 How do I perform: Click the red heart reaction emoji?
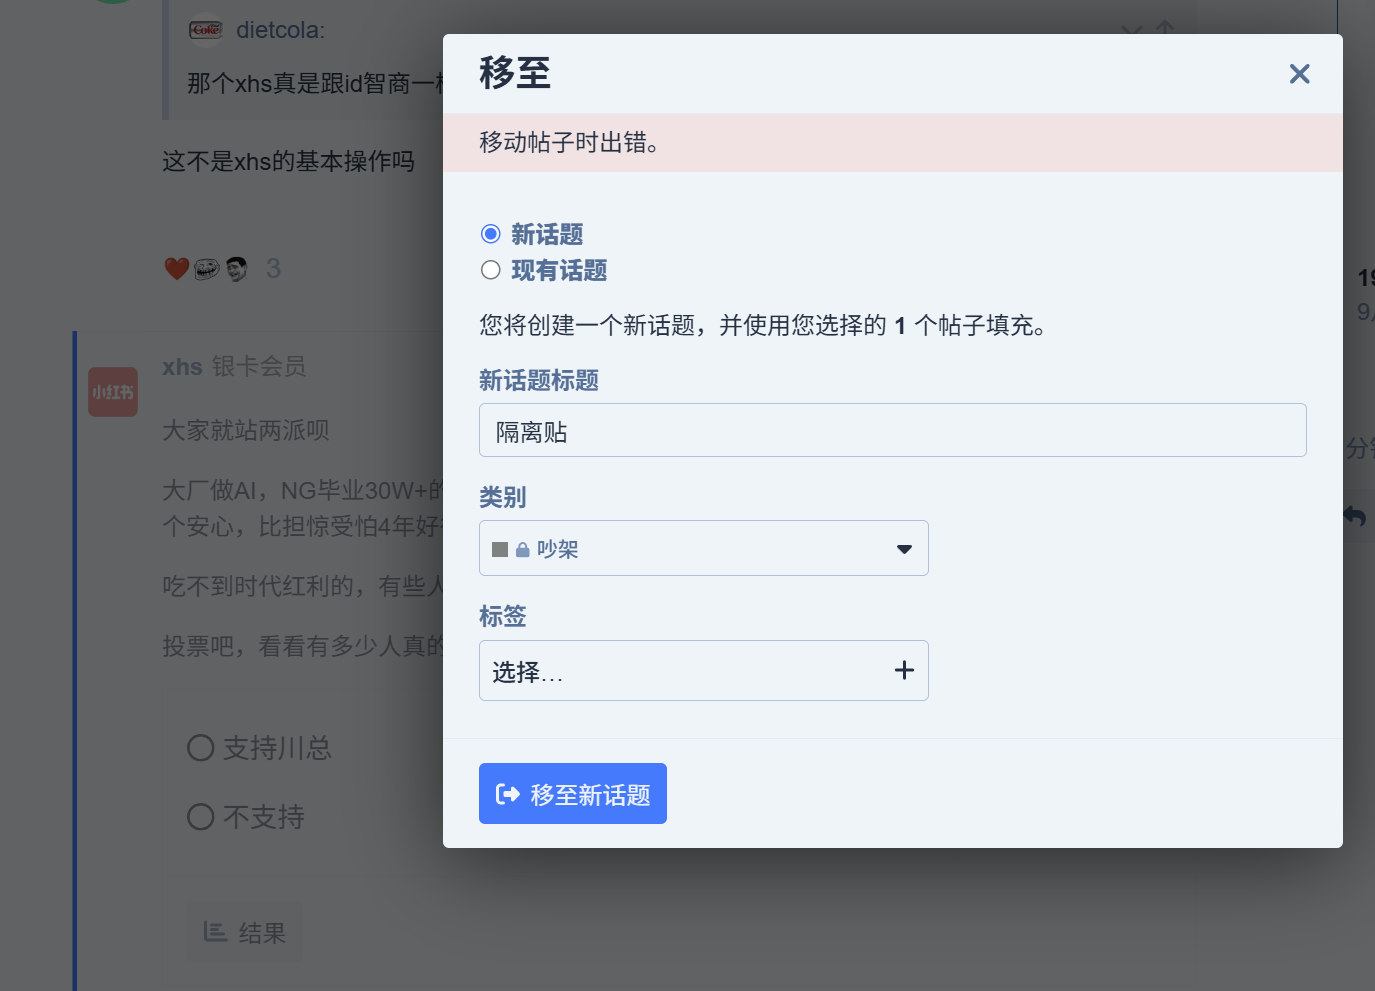[x=177, y=269]
